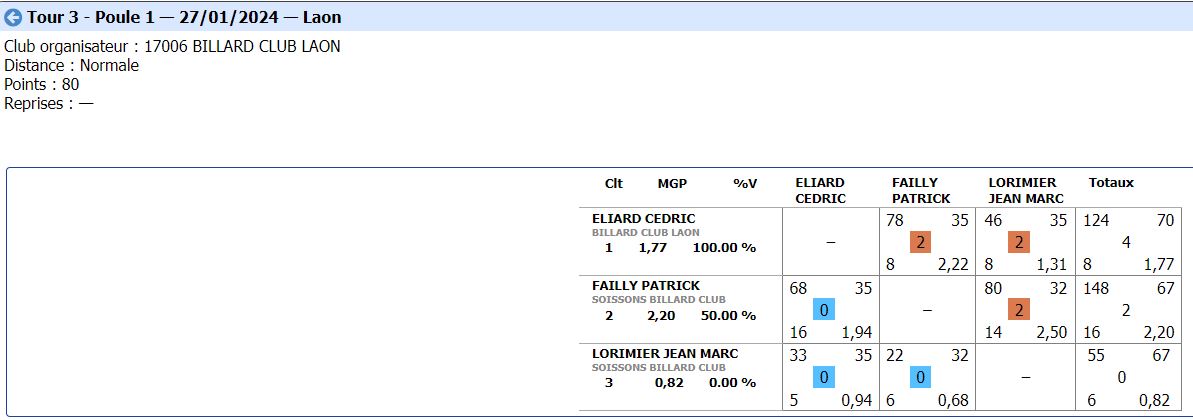Click the blue 0 badge in Failly versus Eliard cell
1193x420 pixels.
[x=824, y=310]
